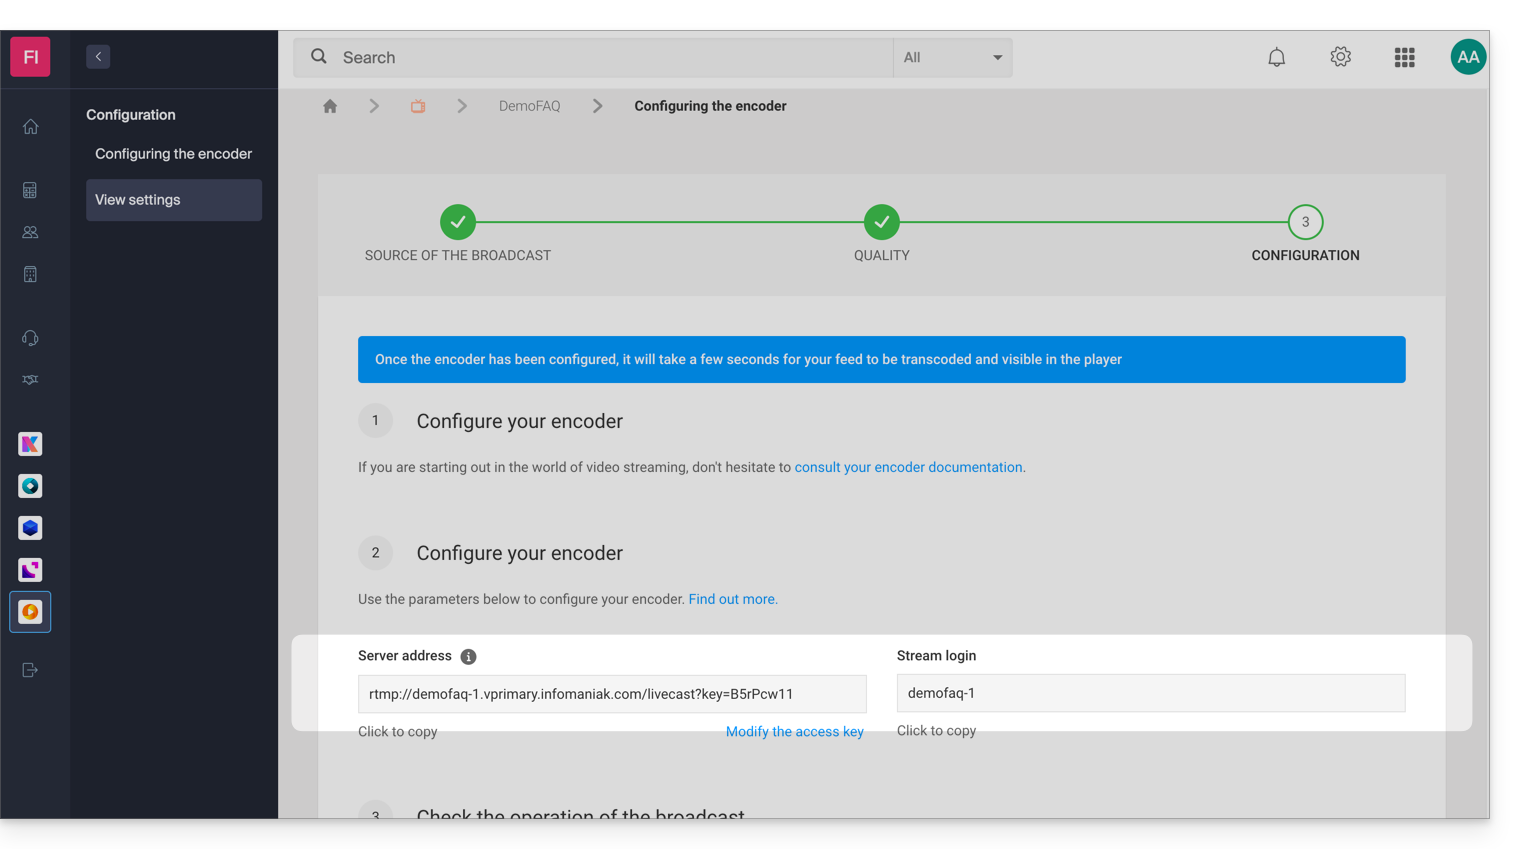Click Modify the access key
Viewport: 1520px width, 849px height.
click(x=794, y=732)
